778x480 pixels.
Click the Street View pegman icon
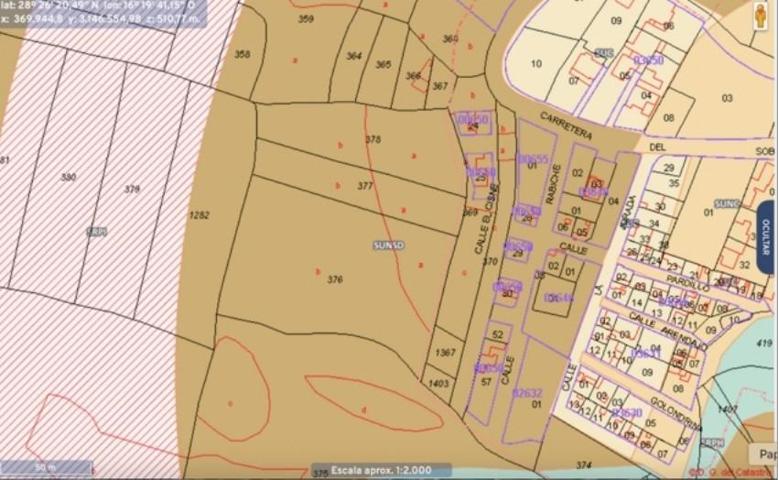[x=760, y=13]
